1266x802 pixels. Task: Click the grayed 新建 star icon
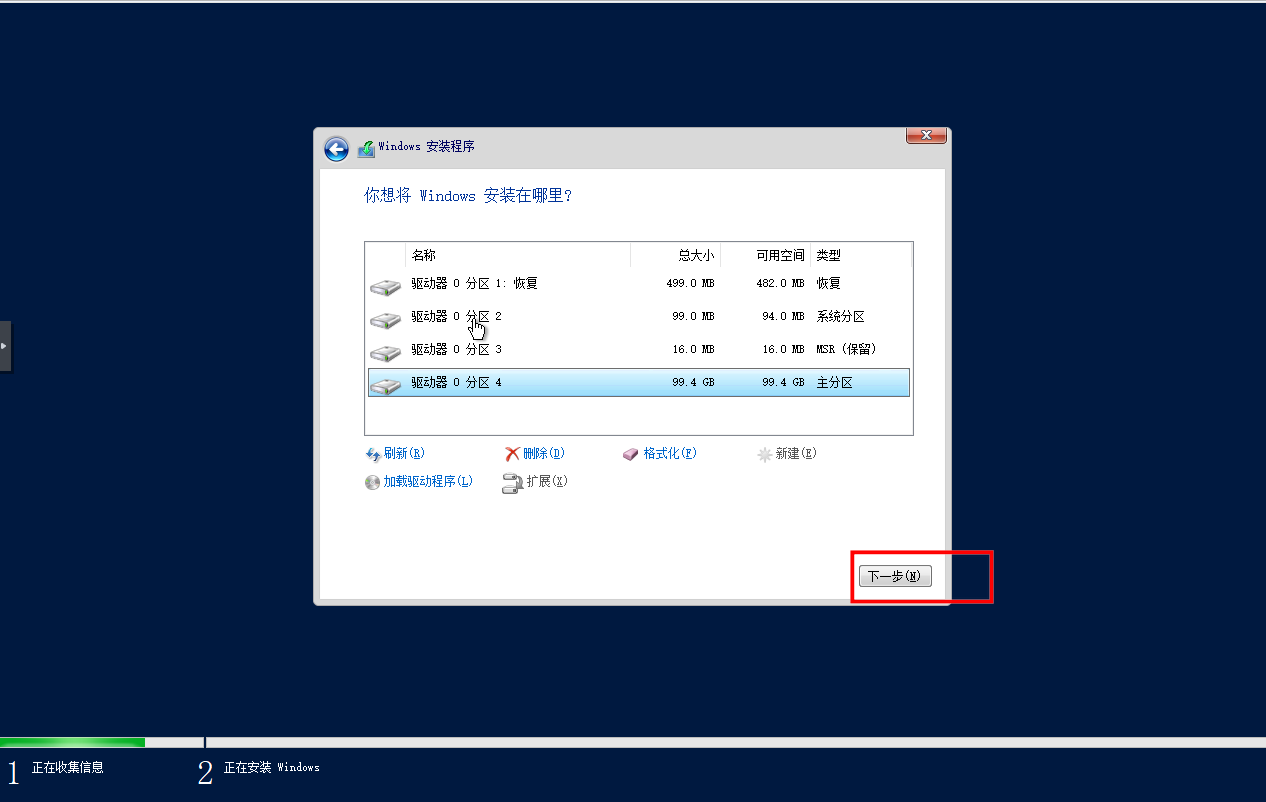coord(765,454)
